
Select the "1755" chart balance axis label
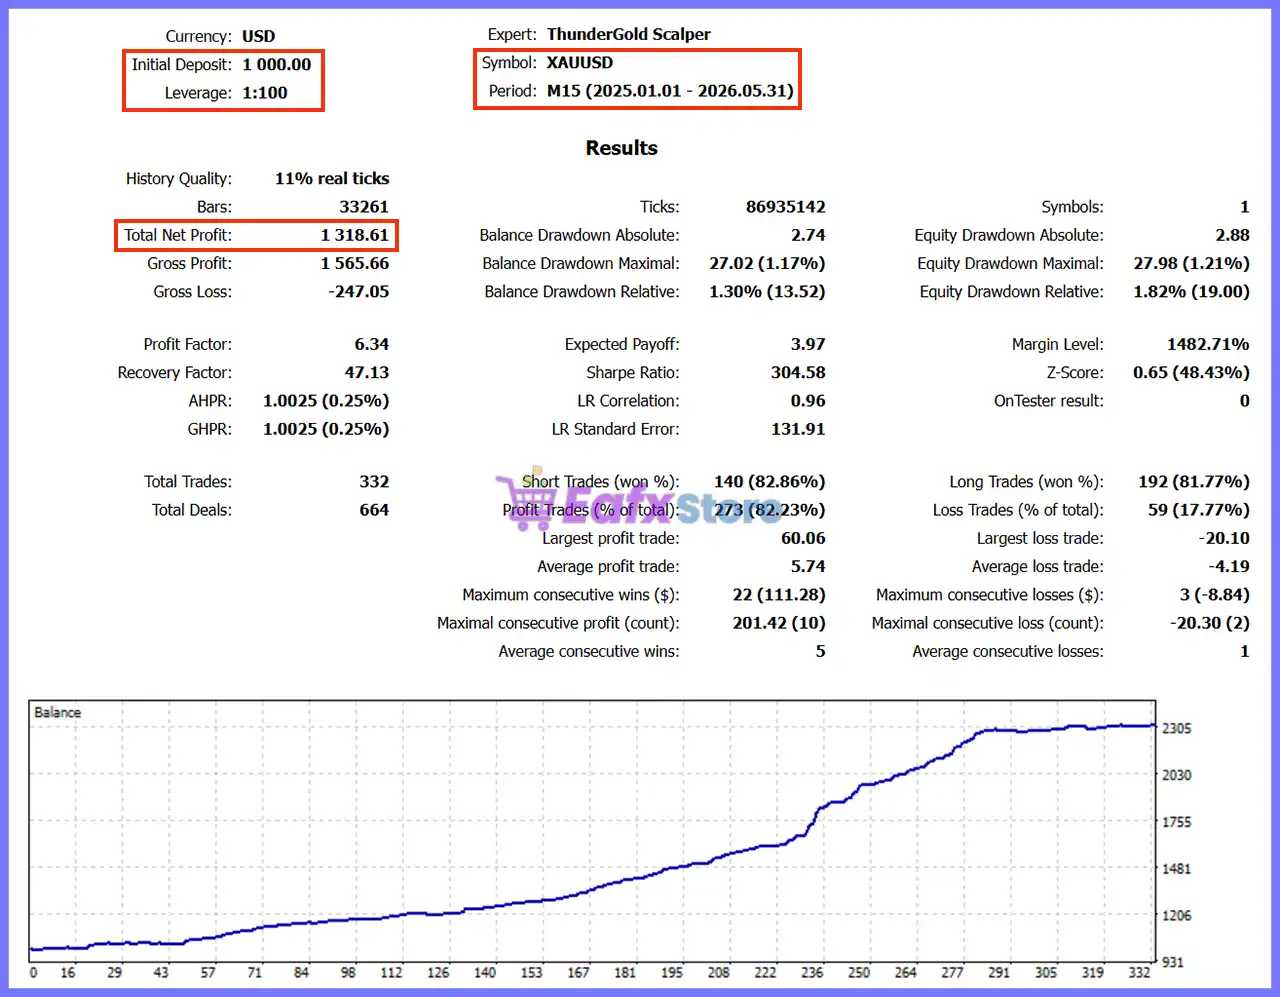point(1177,822)
